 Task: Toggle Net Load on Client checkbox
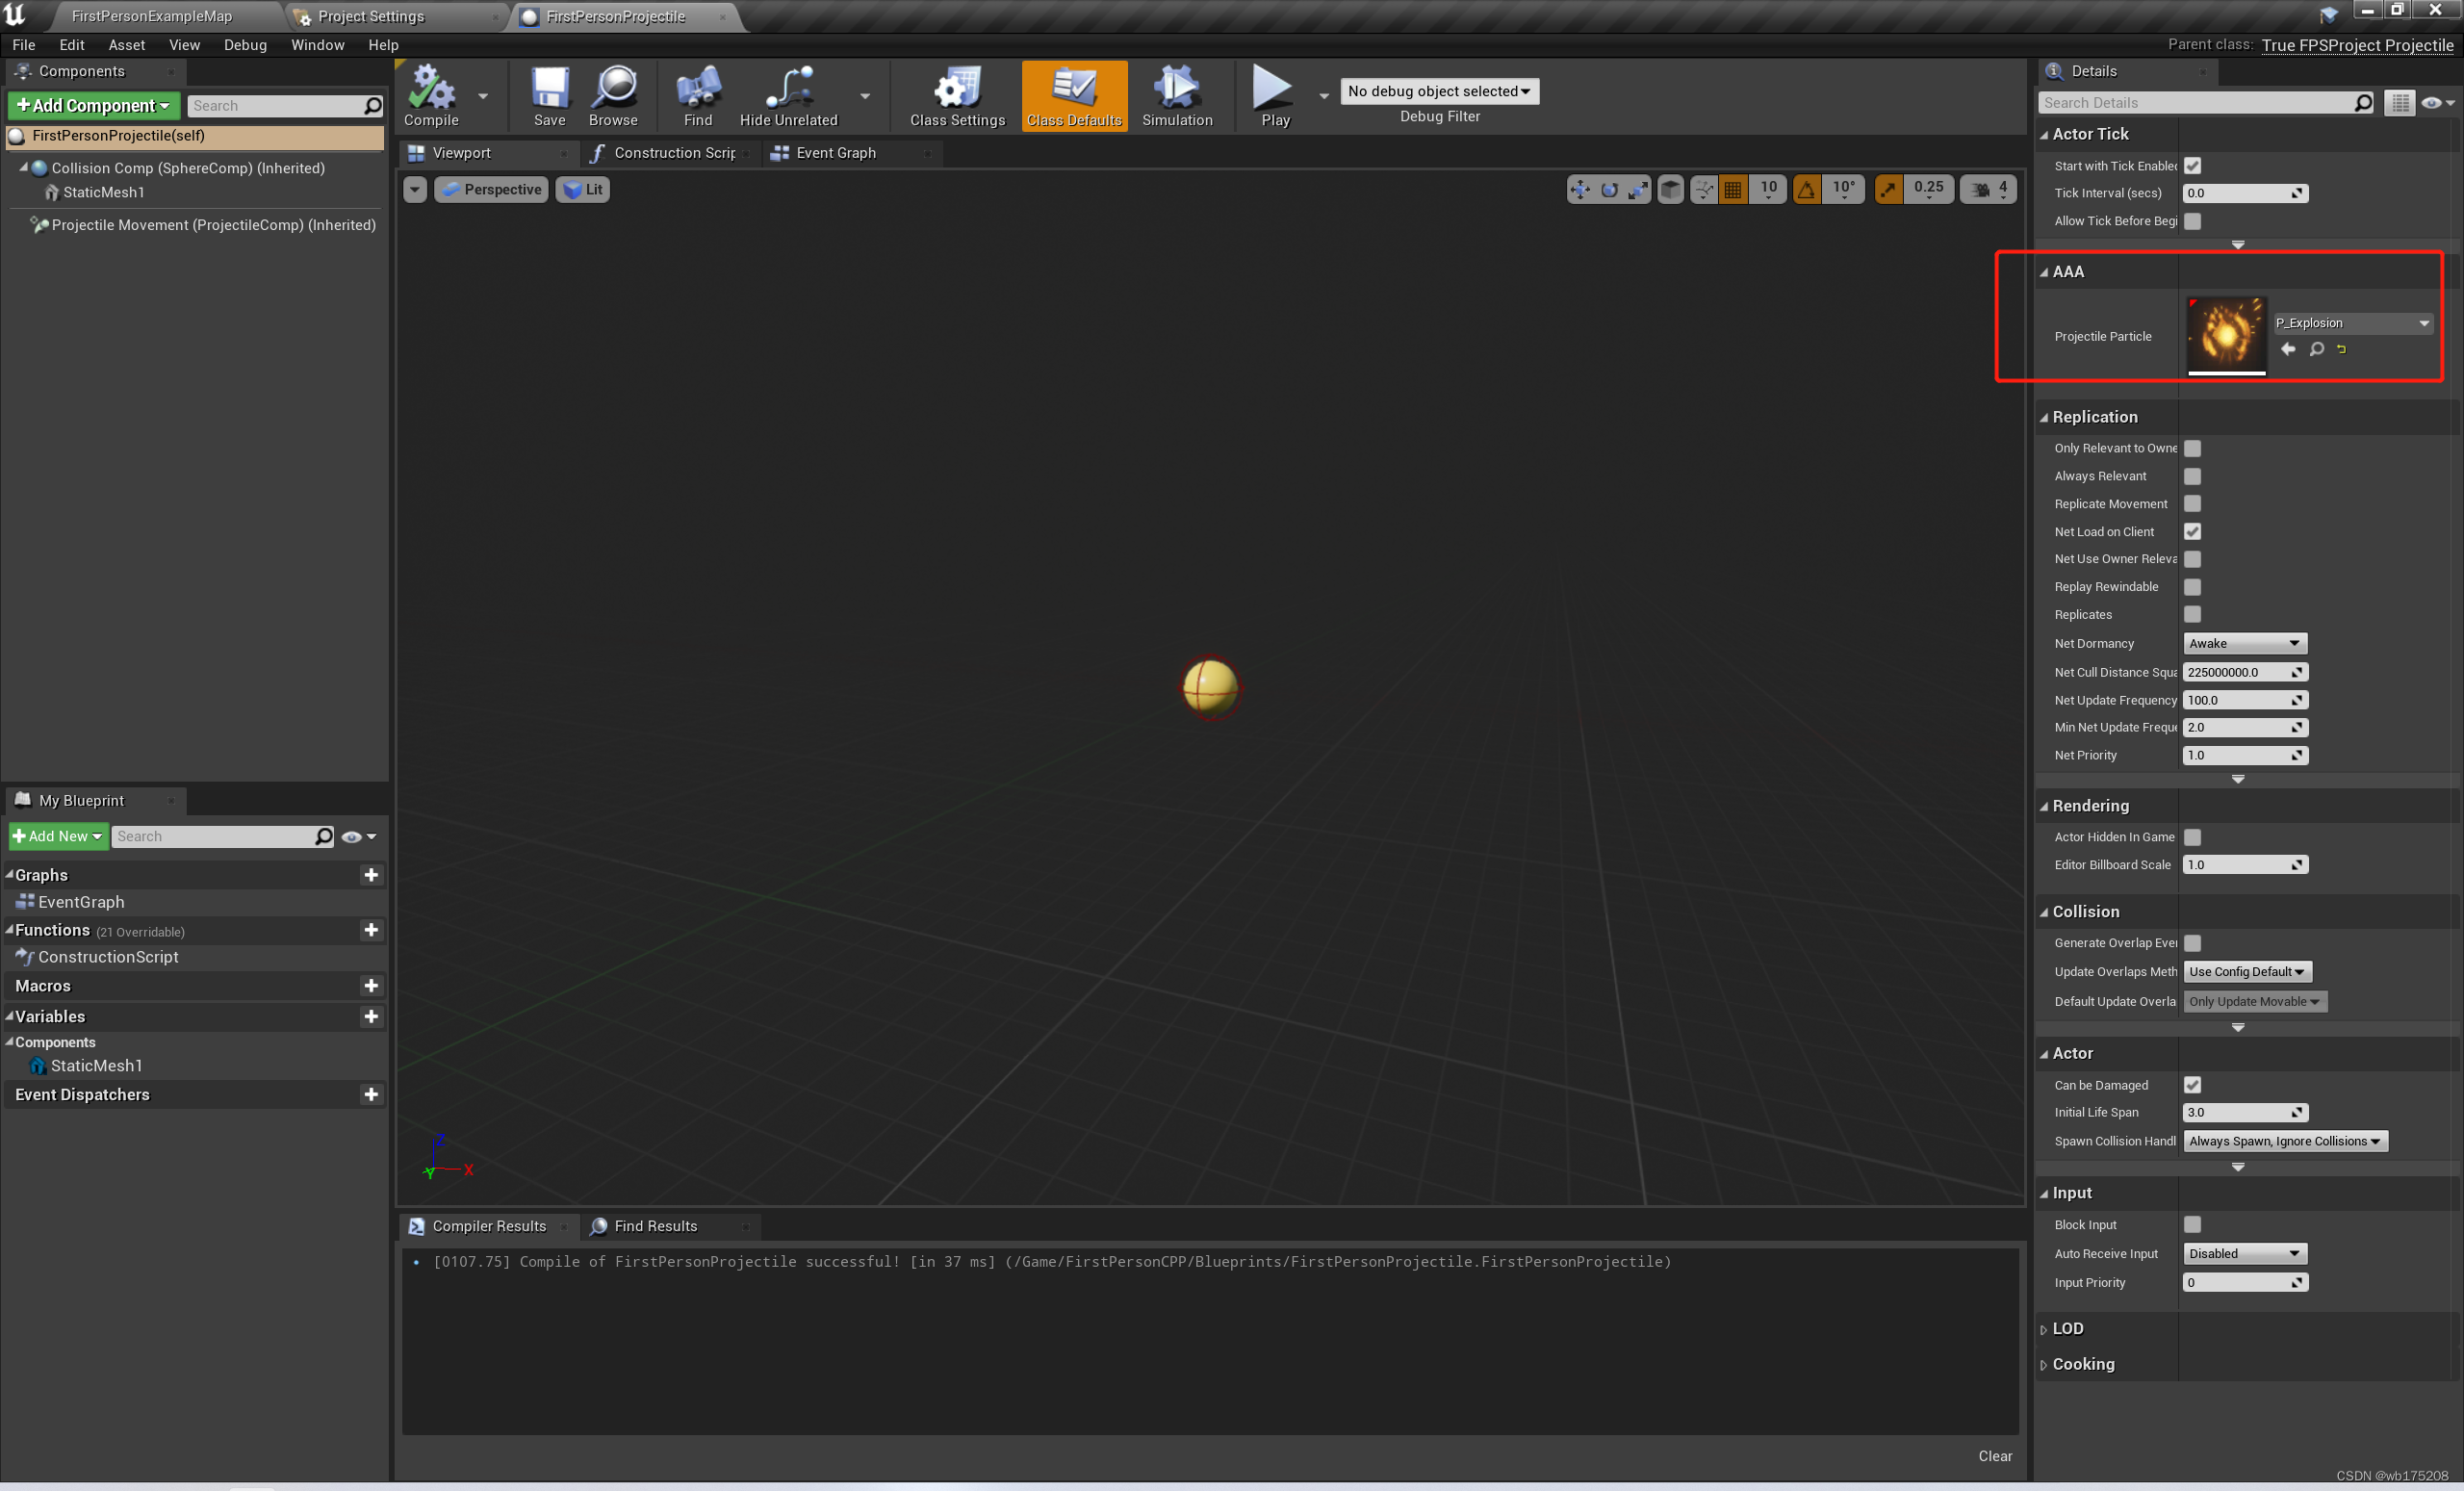(x=2193, y=531)
